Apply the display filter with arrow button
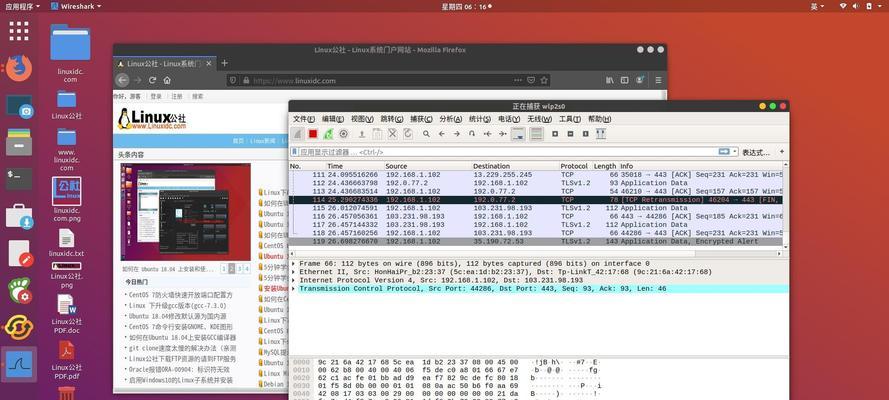Image resolution: width=889 pixels, height=400 pixels. [x=724, y=152]
